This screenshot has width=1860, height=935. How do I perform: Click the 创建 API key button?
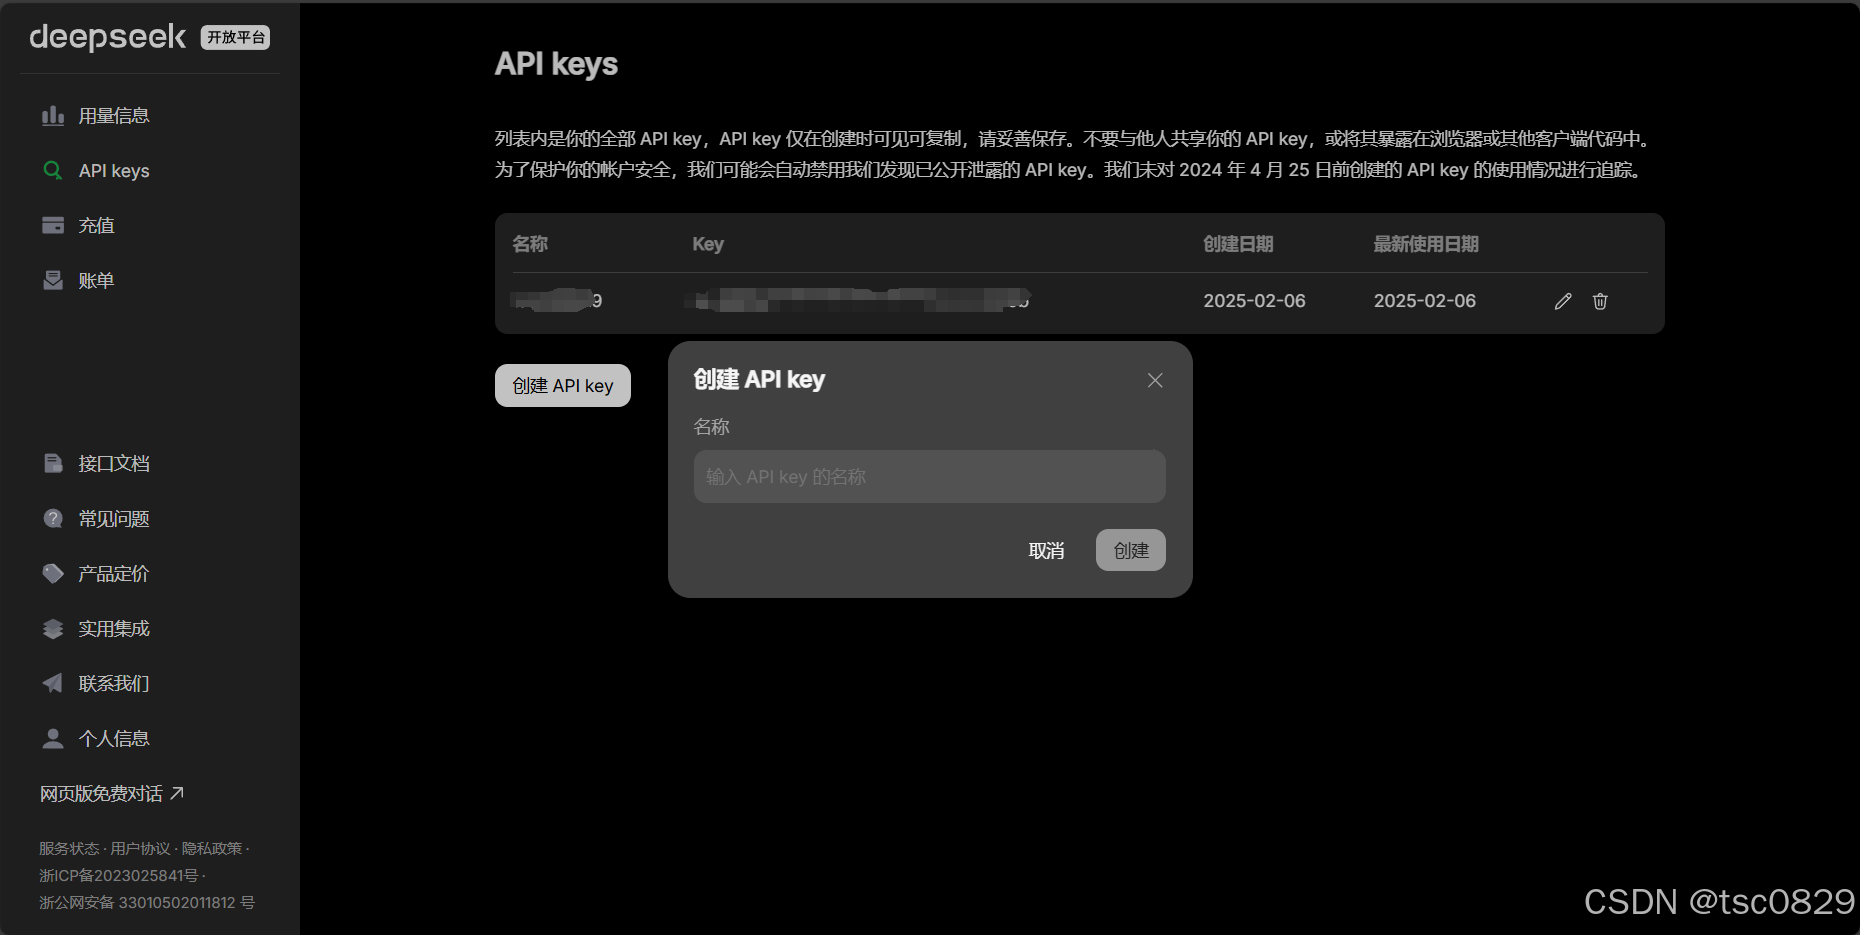pos(563,386)
